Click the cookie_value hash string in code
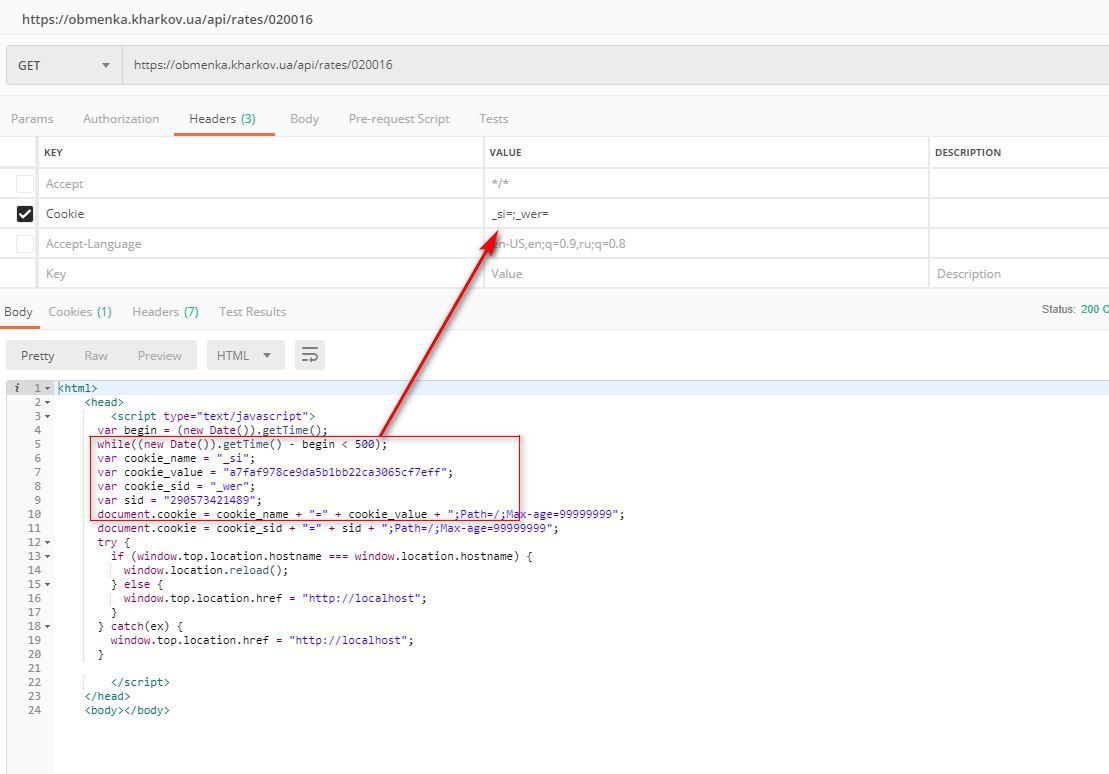This screenshot has height=774, width=1109. pos(335,473)
